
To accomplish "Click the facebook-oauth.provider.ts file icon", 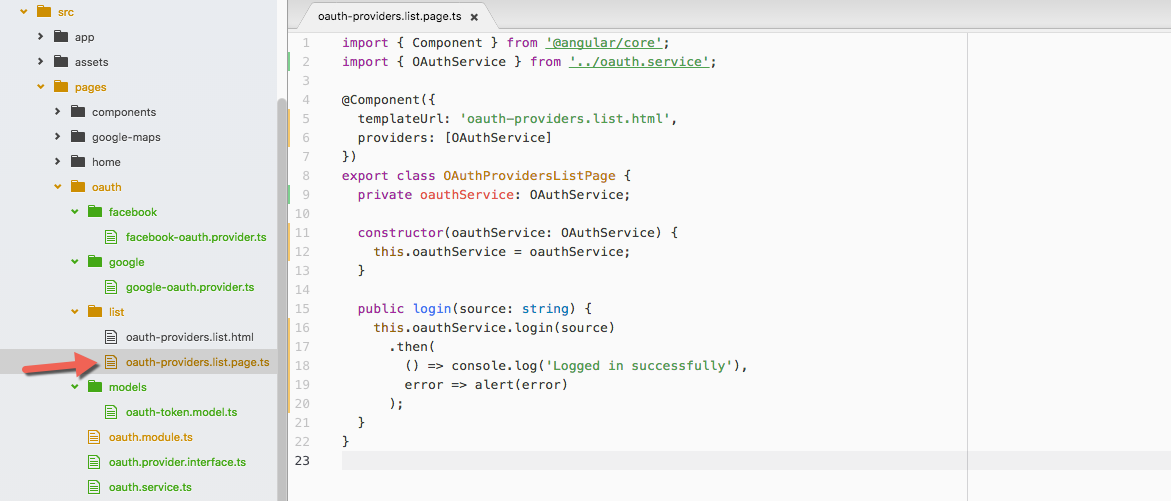I will [111, 237].
